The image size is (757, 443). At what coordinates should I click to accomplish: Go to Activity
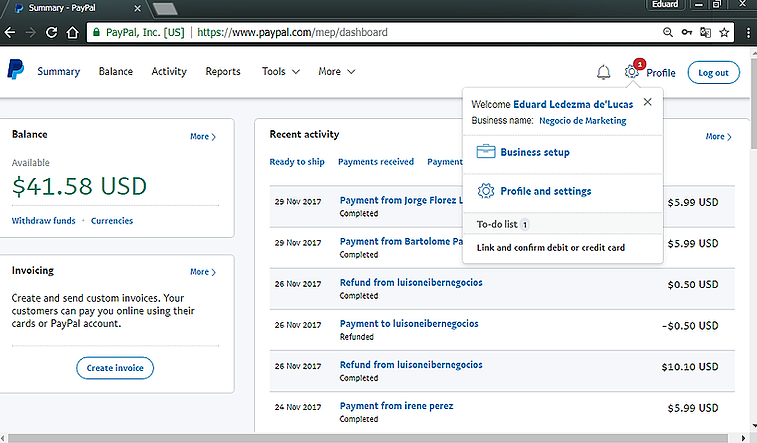pos(169,71)
